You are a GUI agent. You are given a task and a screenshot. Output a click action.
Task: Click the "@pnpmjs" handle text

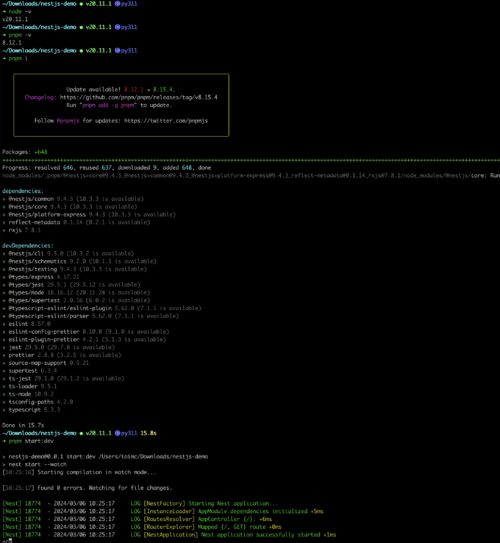[x=68, y=121]
